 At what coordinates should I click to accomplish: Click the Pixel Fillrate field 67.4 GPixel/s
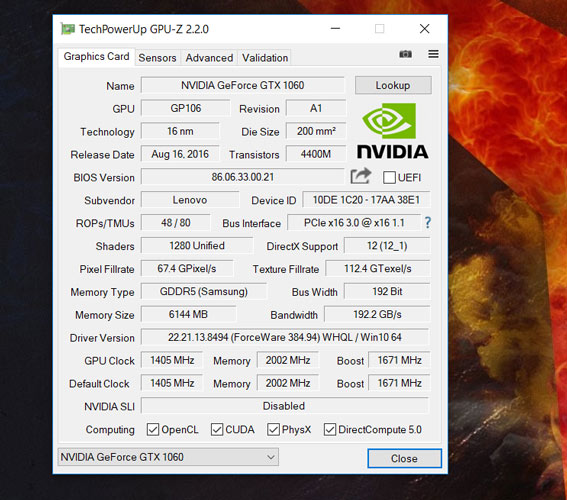pos(187,269)
